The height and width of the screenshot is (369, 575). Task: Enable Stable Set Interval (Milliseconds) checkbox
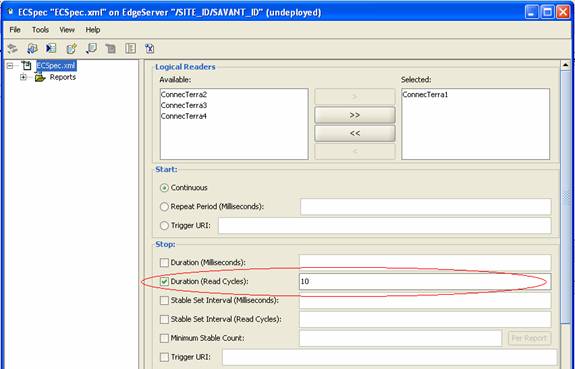pos(164,300)
